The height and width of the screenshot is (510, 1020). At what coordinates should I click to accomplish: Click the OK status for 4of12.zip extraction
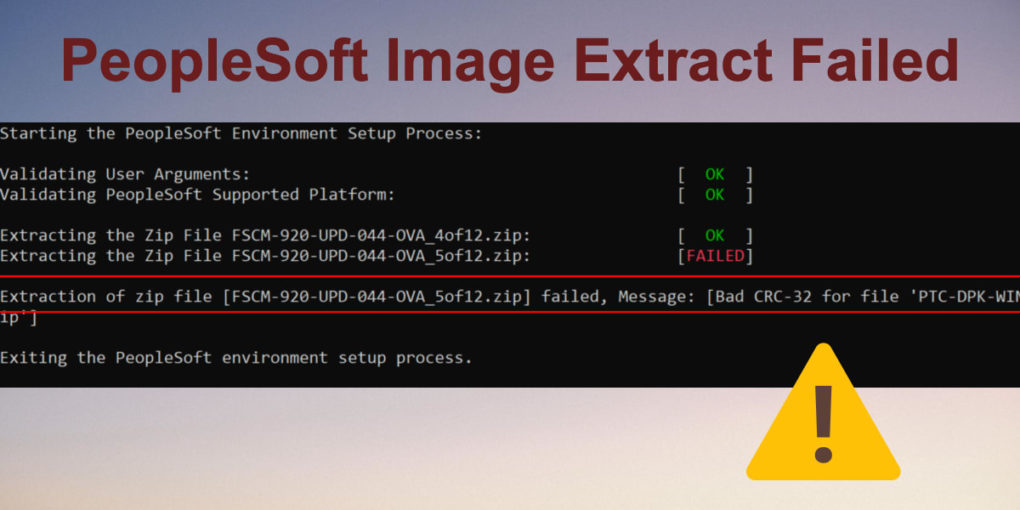pyautogui.click(x=715, y=235)
